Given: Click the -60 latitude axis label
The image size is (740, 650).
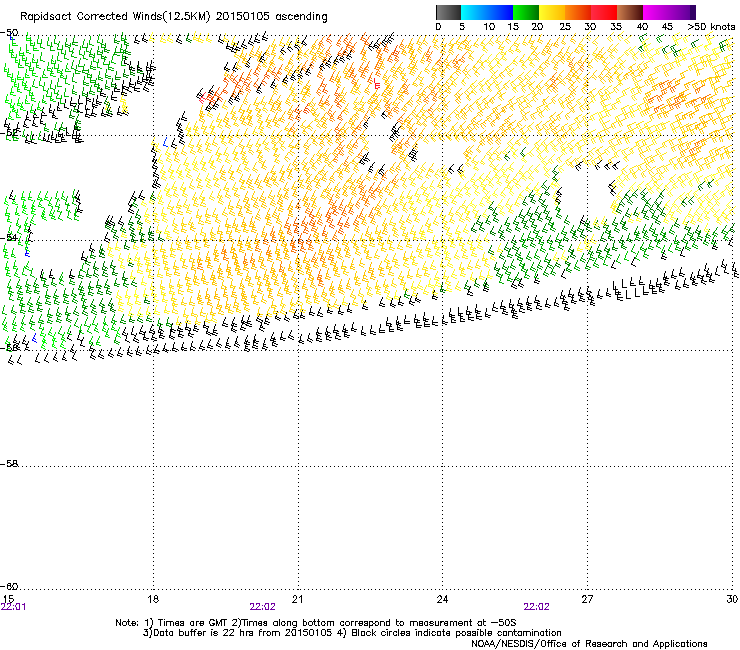Looking at the screenshot, I should point(9,587).
